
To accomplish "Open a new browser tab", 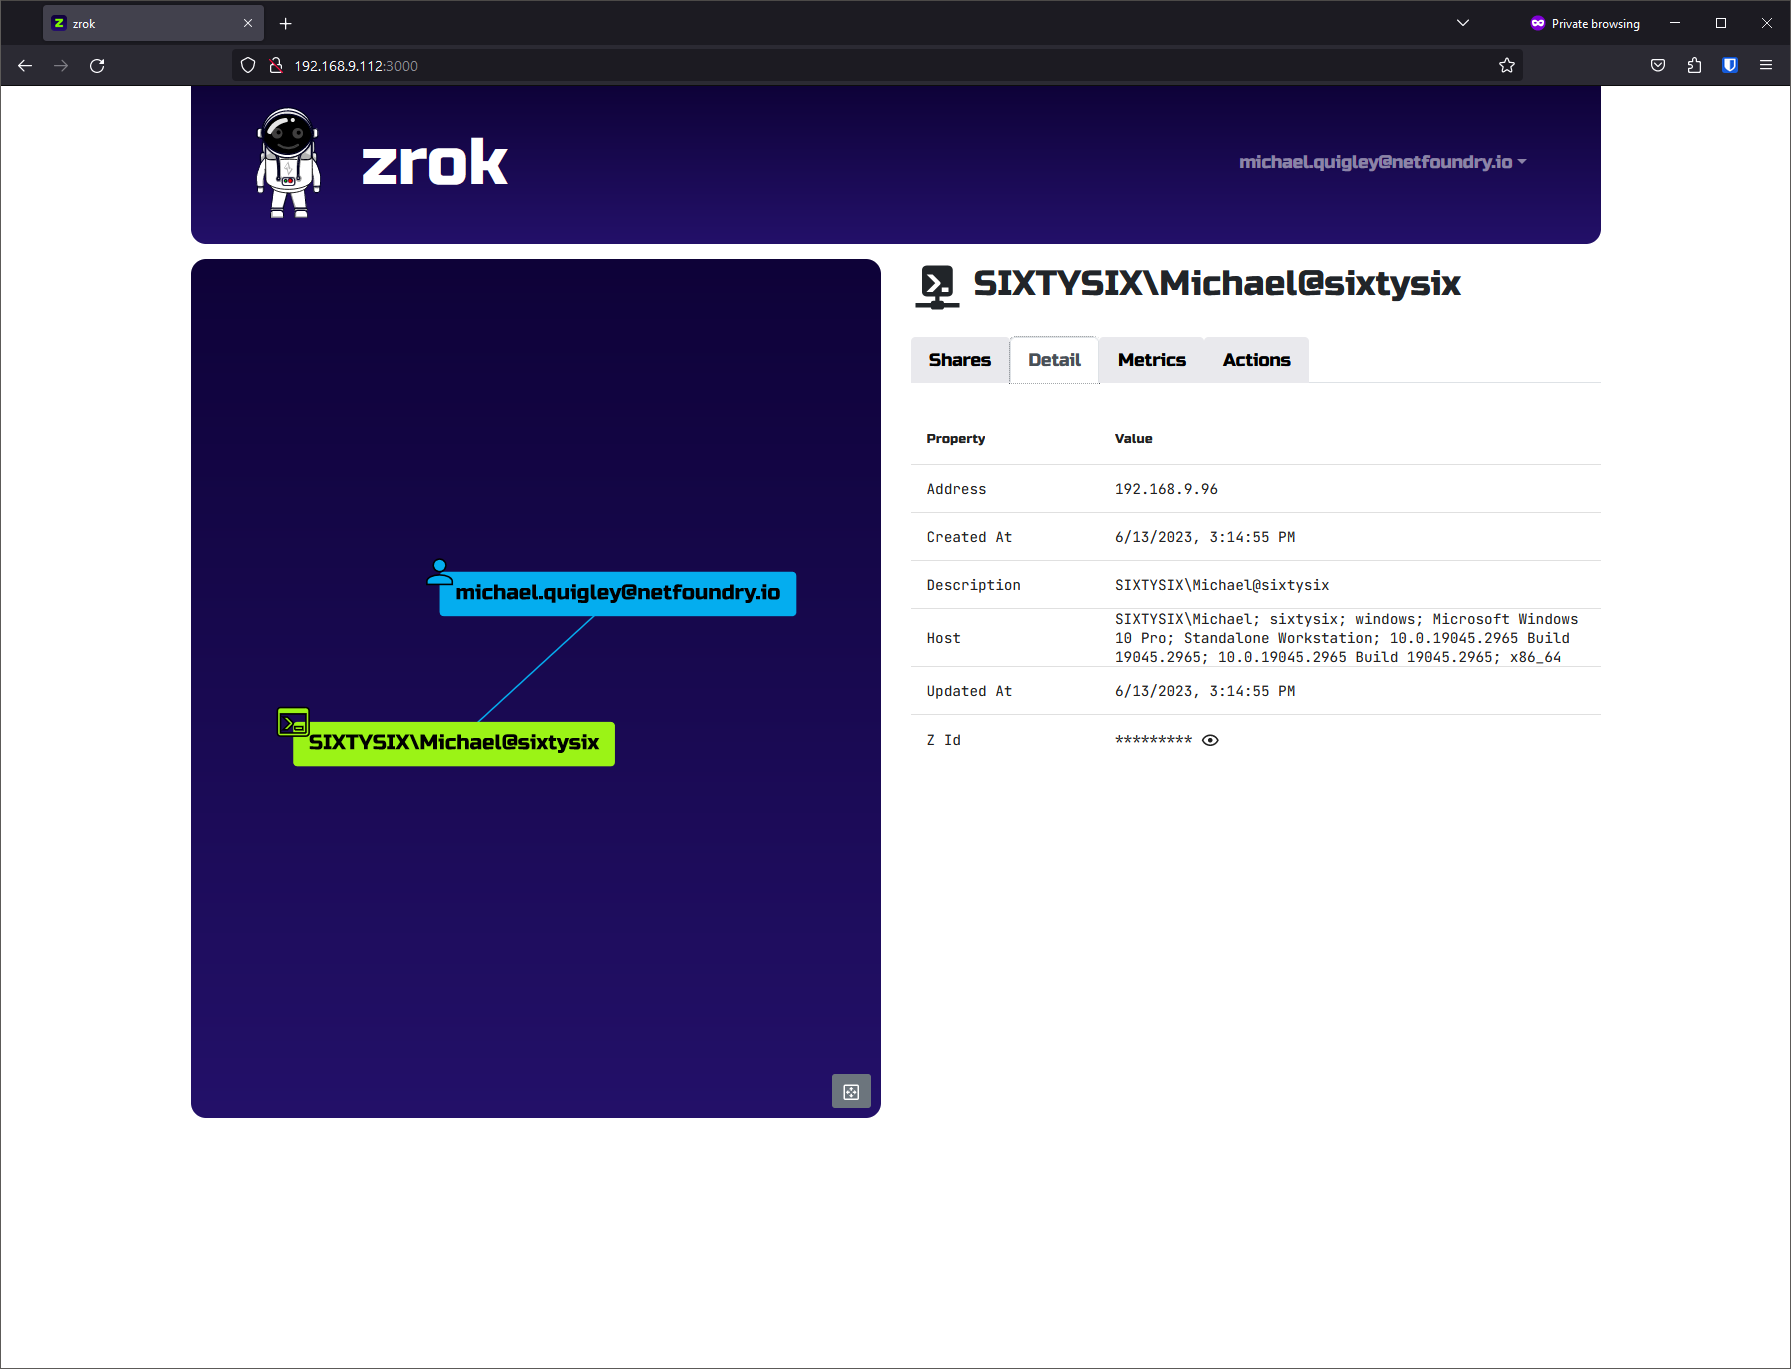I will click(x=286, y=23).
